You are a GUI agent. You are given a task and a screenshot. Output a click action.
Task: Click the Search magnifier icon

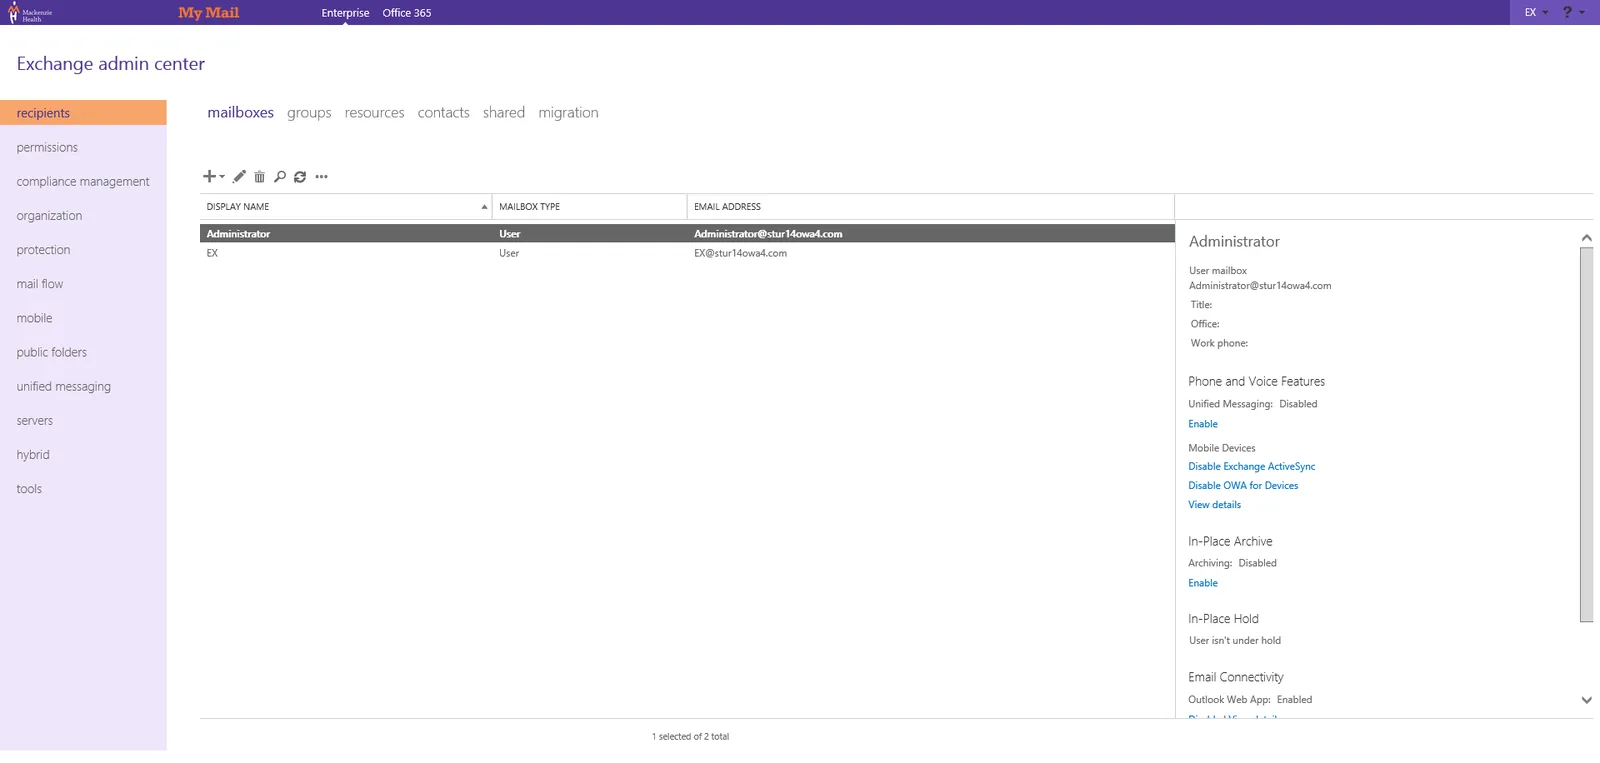(280, 177)
